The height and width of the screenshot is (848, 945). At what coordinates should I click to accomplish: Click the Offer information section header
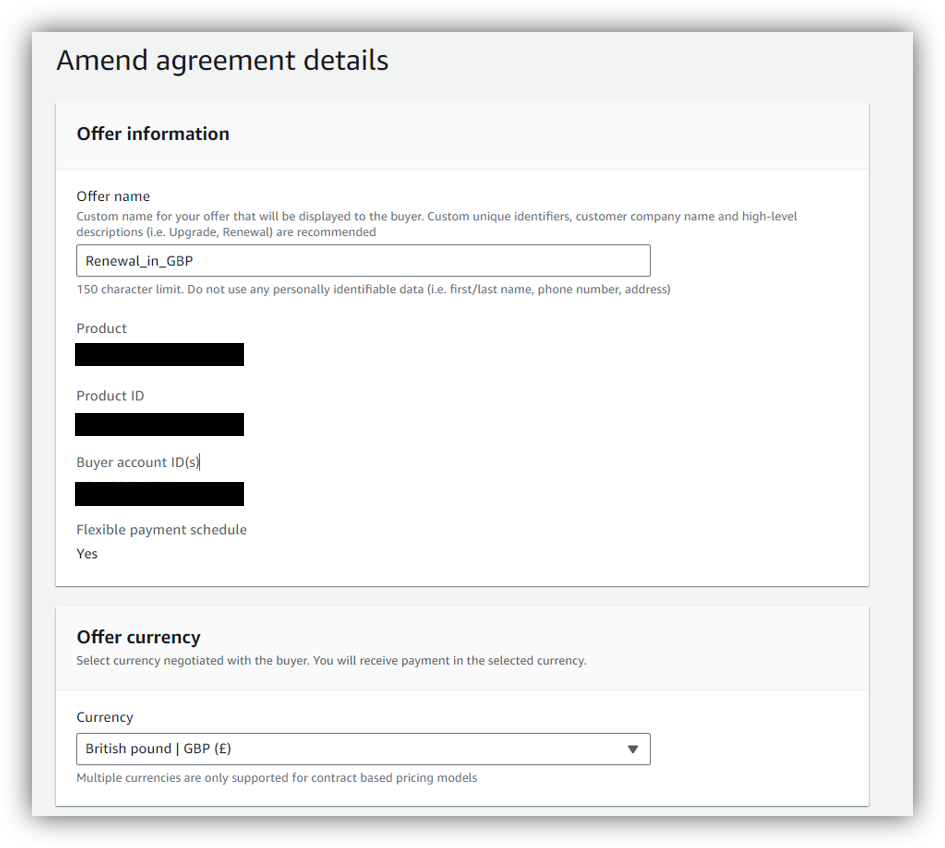152,133
